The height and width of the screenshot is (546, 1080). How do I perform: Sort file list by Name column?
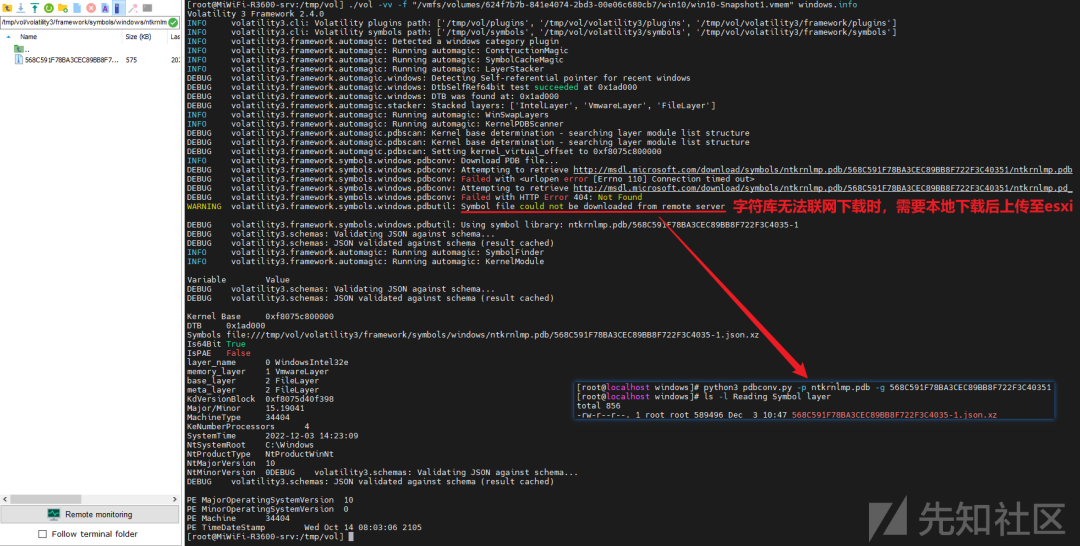pos(28,36)
